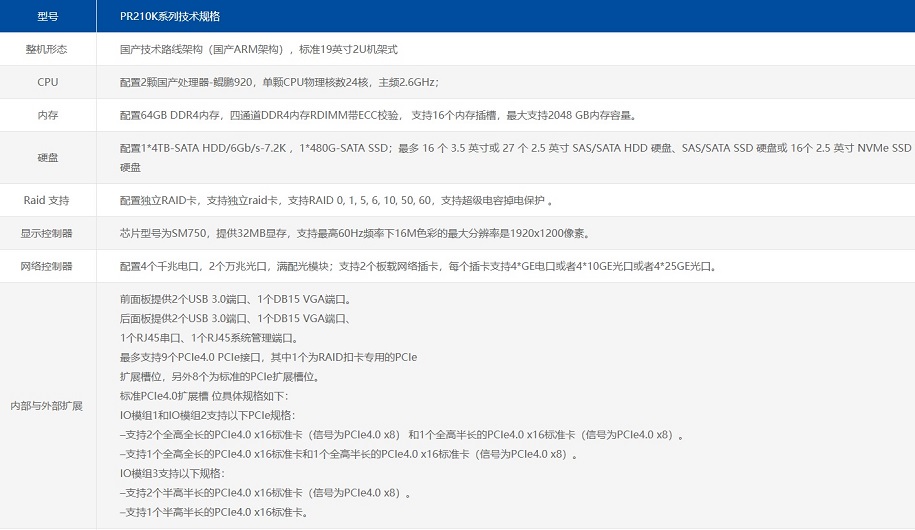
Task: Select the 64GB DDR4 memory description
Action: 378,115
